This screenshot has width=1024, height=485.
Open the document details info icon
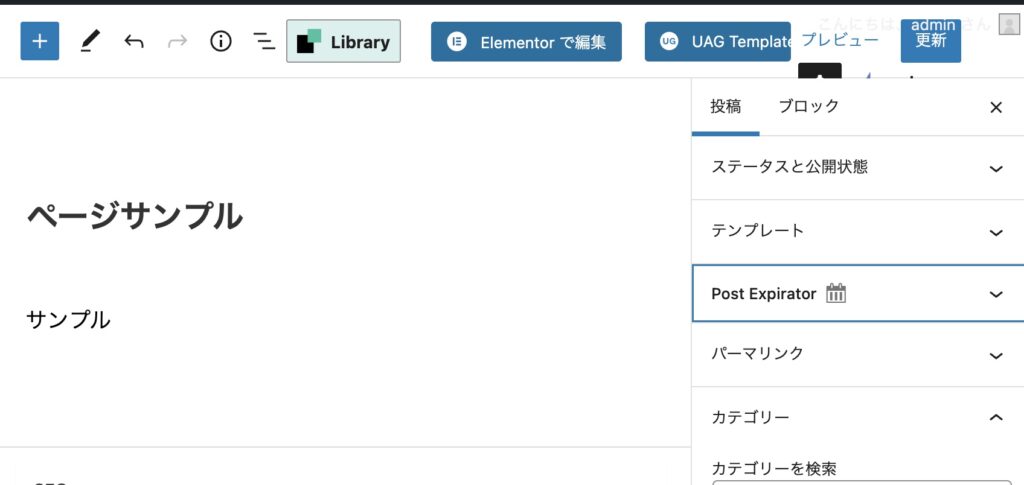pos(220,41)
